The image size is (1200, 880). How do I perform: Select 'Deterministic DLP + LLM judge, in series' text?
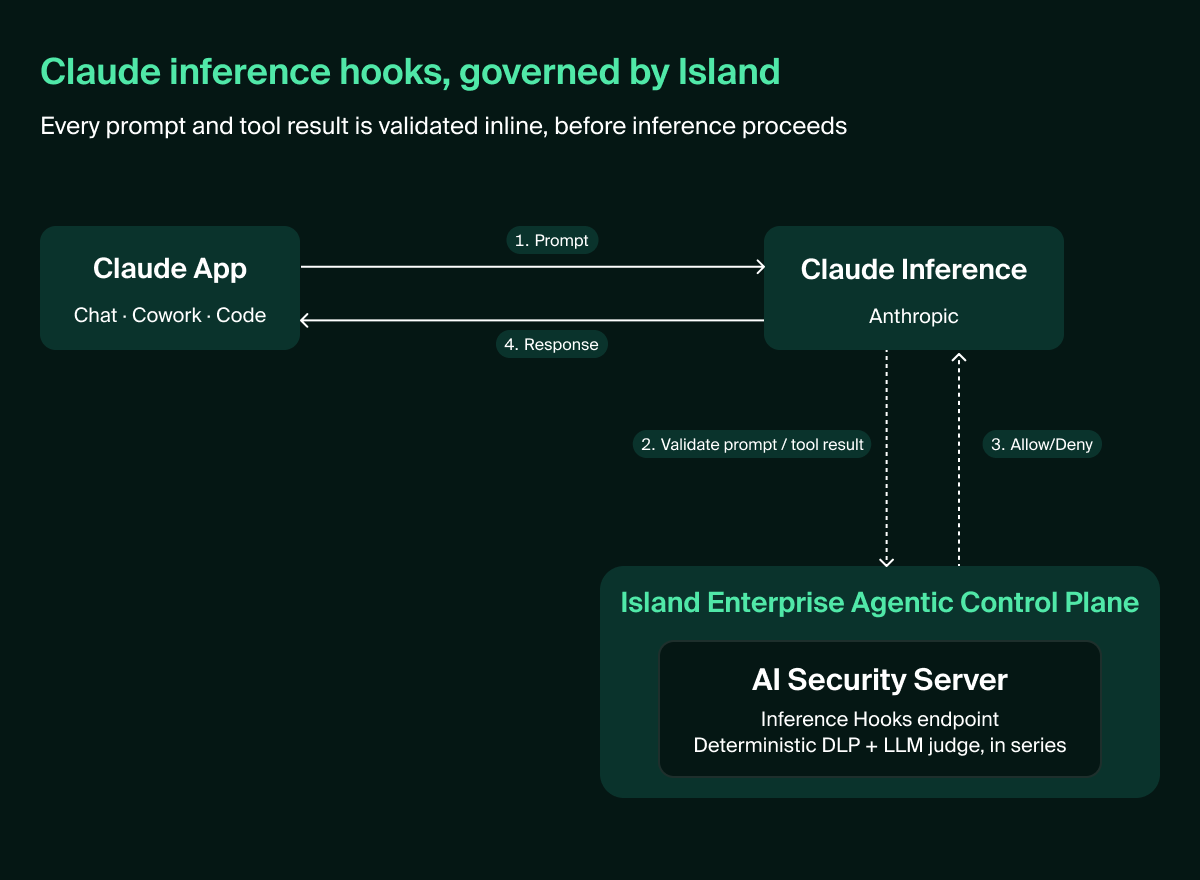coord(880,745)
